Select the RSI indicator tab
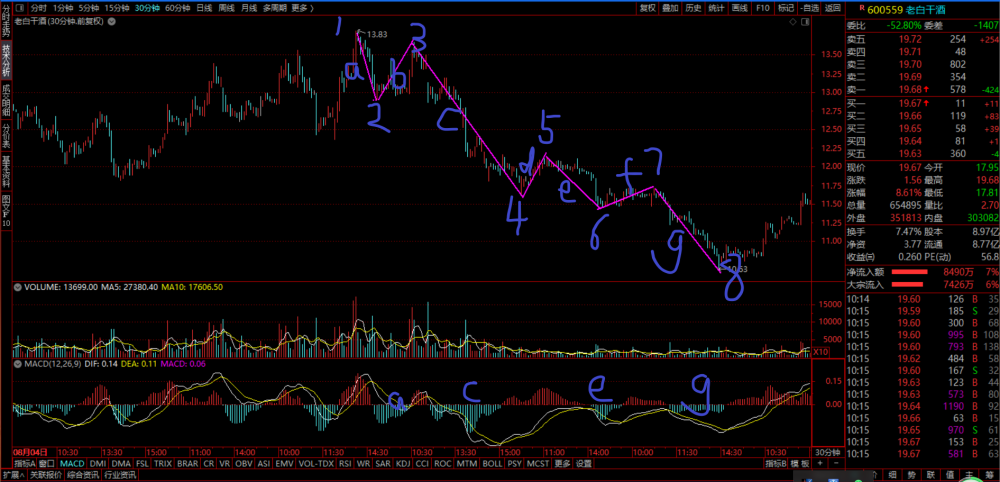Screen dimensions: 1000x482 point(345,464)
